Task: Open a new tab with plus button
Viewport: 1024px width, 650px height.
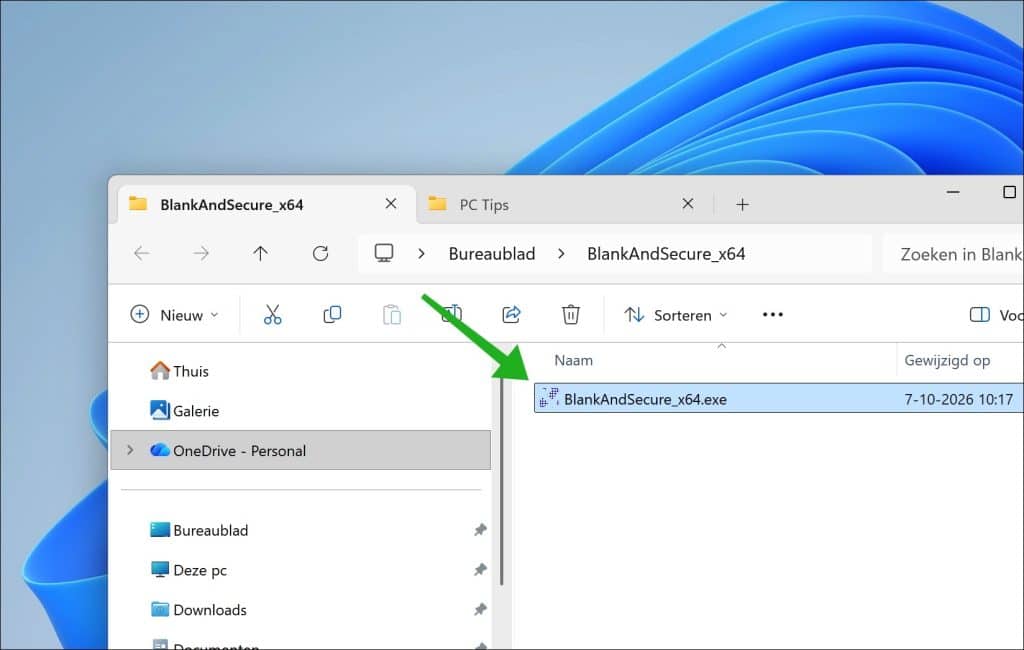Action: 743,204
